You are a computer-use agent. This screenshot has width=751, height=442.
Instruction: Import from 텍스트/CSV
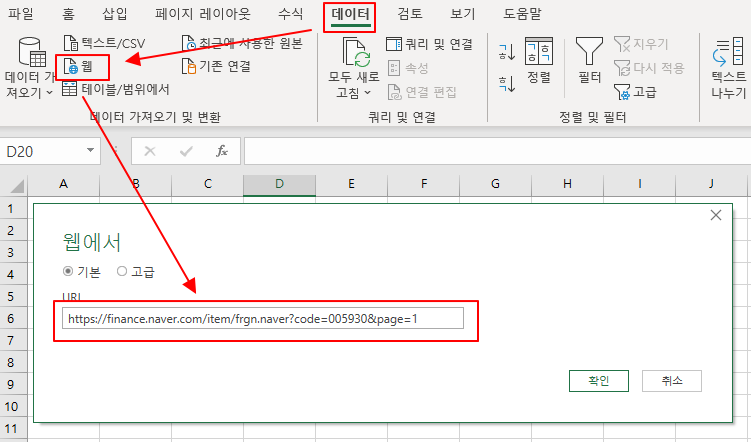104,44
